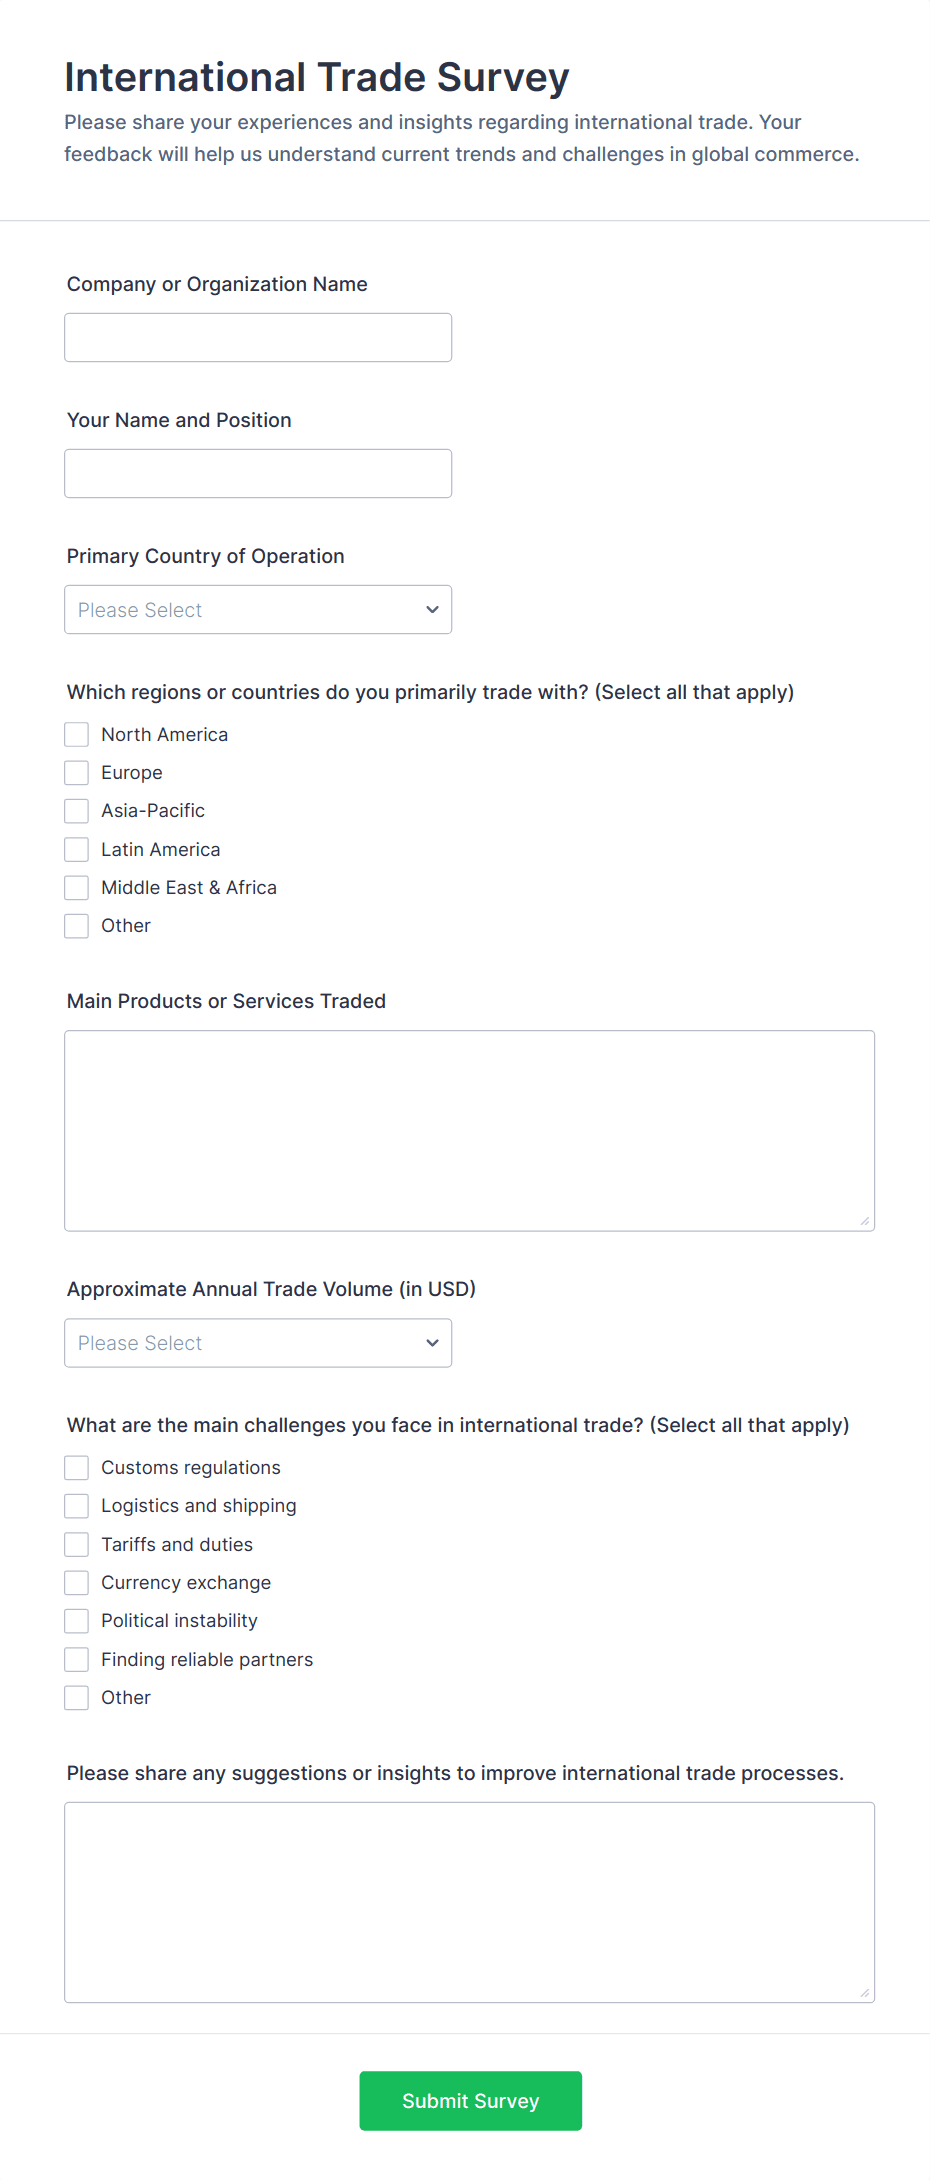
Task: Check Middle East & Africa region
Action: [76, 887]
